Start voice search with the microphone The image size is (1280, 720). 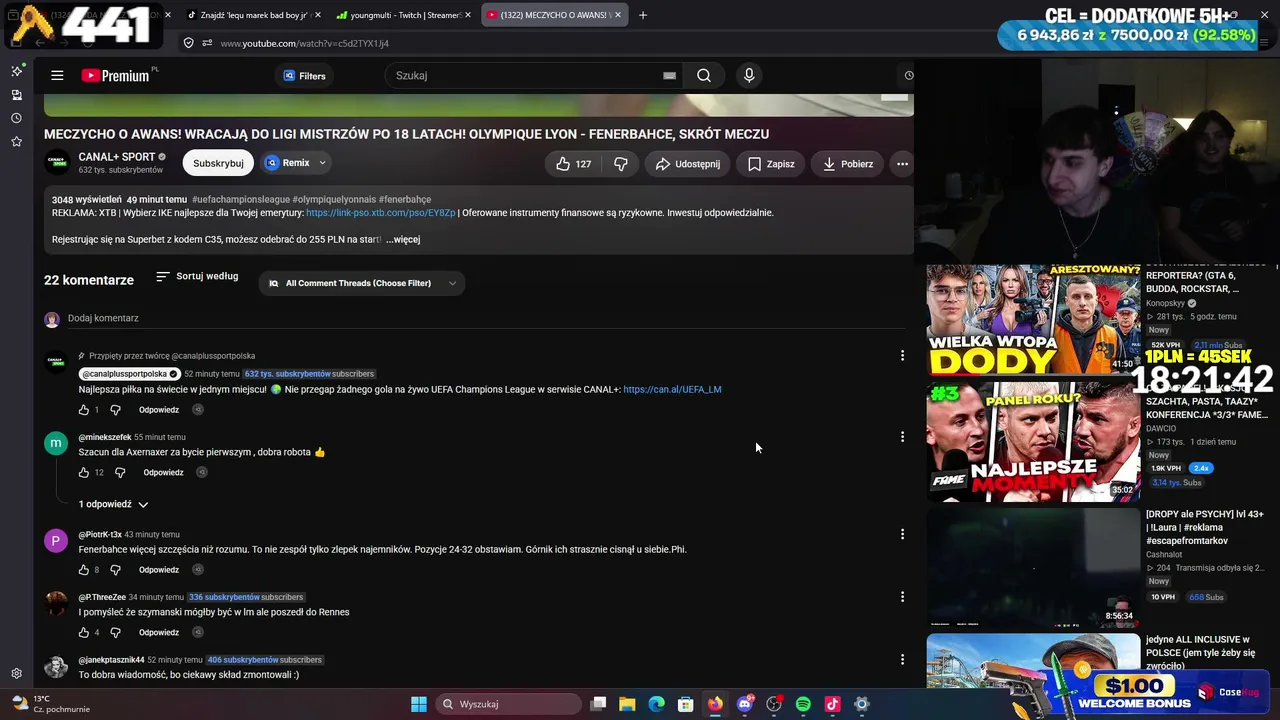tap(749, 76)
